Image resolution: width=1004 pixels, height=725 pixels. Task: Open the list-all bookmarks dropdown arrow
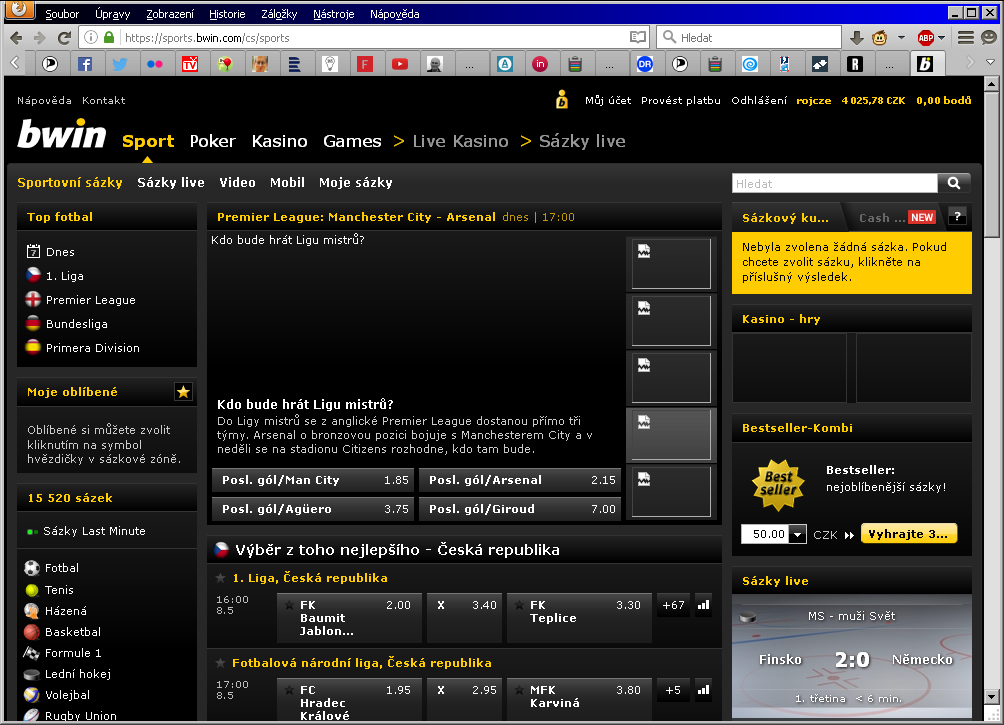tap(991, 63)
